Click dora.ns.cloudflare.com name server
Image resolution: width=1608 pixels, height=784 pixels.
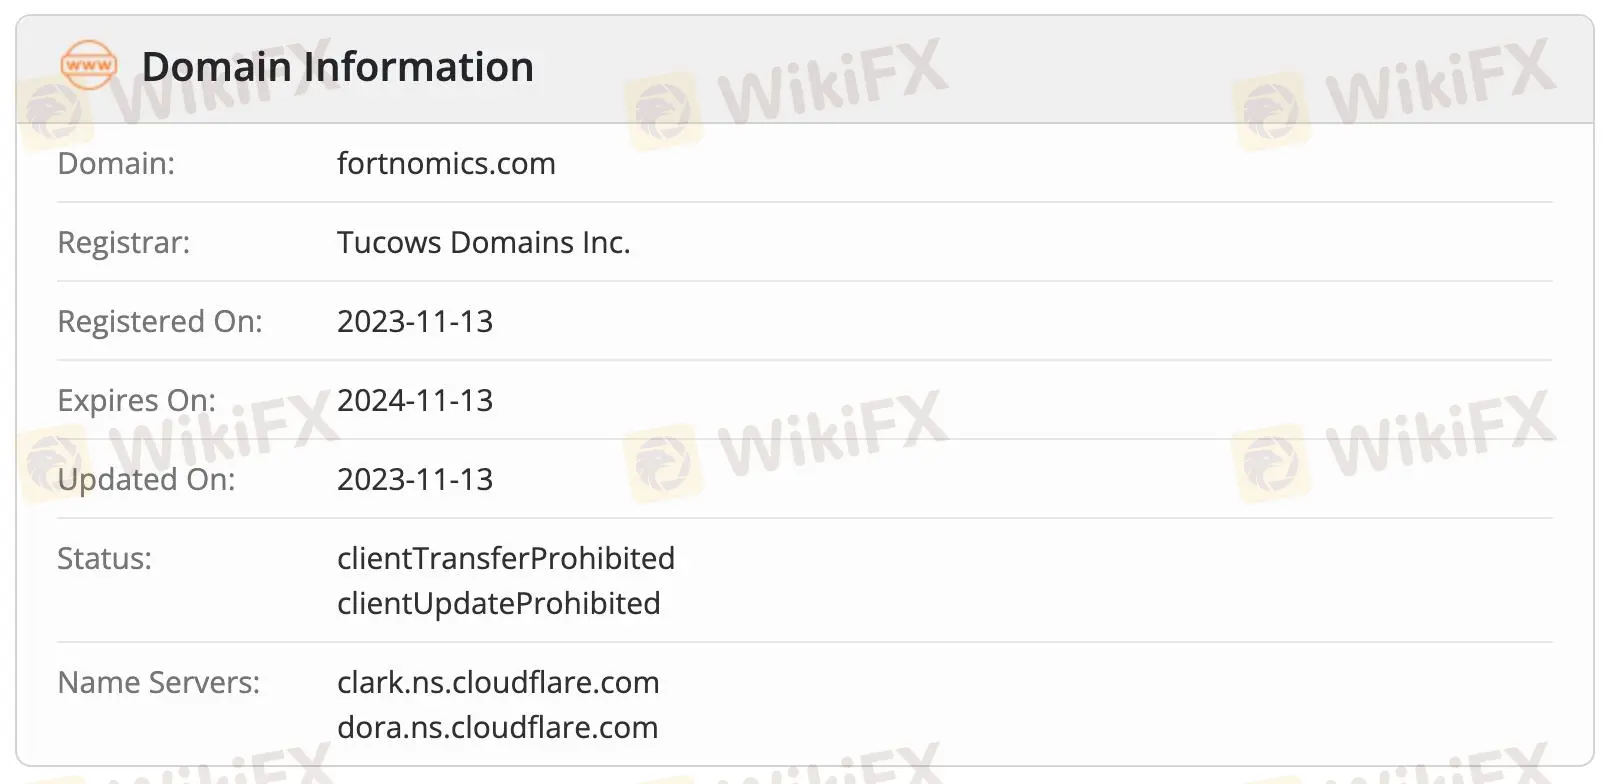click(x=497, y=727)
